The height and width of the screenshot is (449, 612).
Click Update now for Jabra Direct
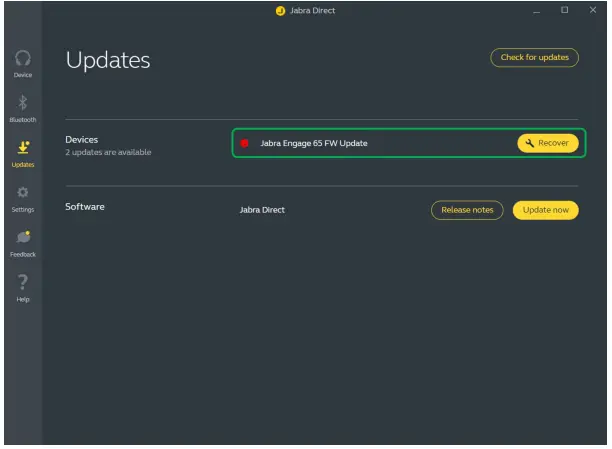[x=545, y=210]
